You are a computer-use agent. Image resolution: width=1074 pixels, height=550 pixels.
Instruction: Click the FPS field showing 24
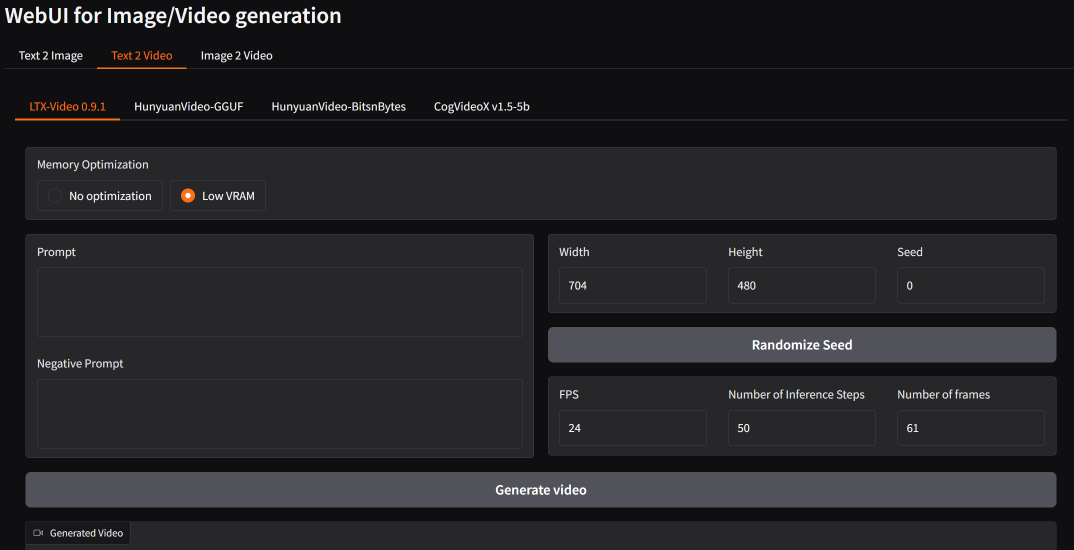point(633,428)
